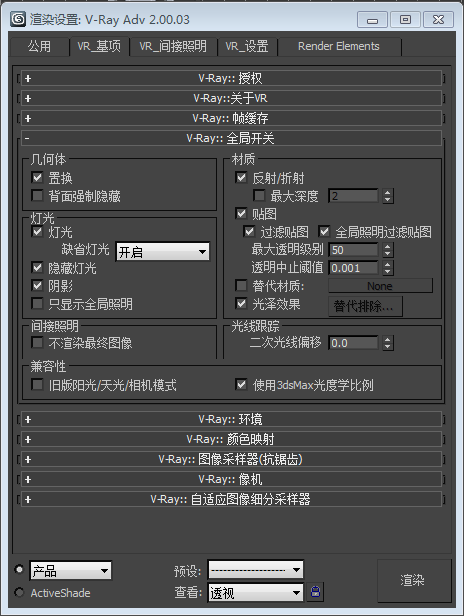The width and height of the screenshot is (464, 616).
Task: Enable the 最大深度 checkbox
Action: tap(259, 195)
